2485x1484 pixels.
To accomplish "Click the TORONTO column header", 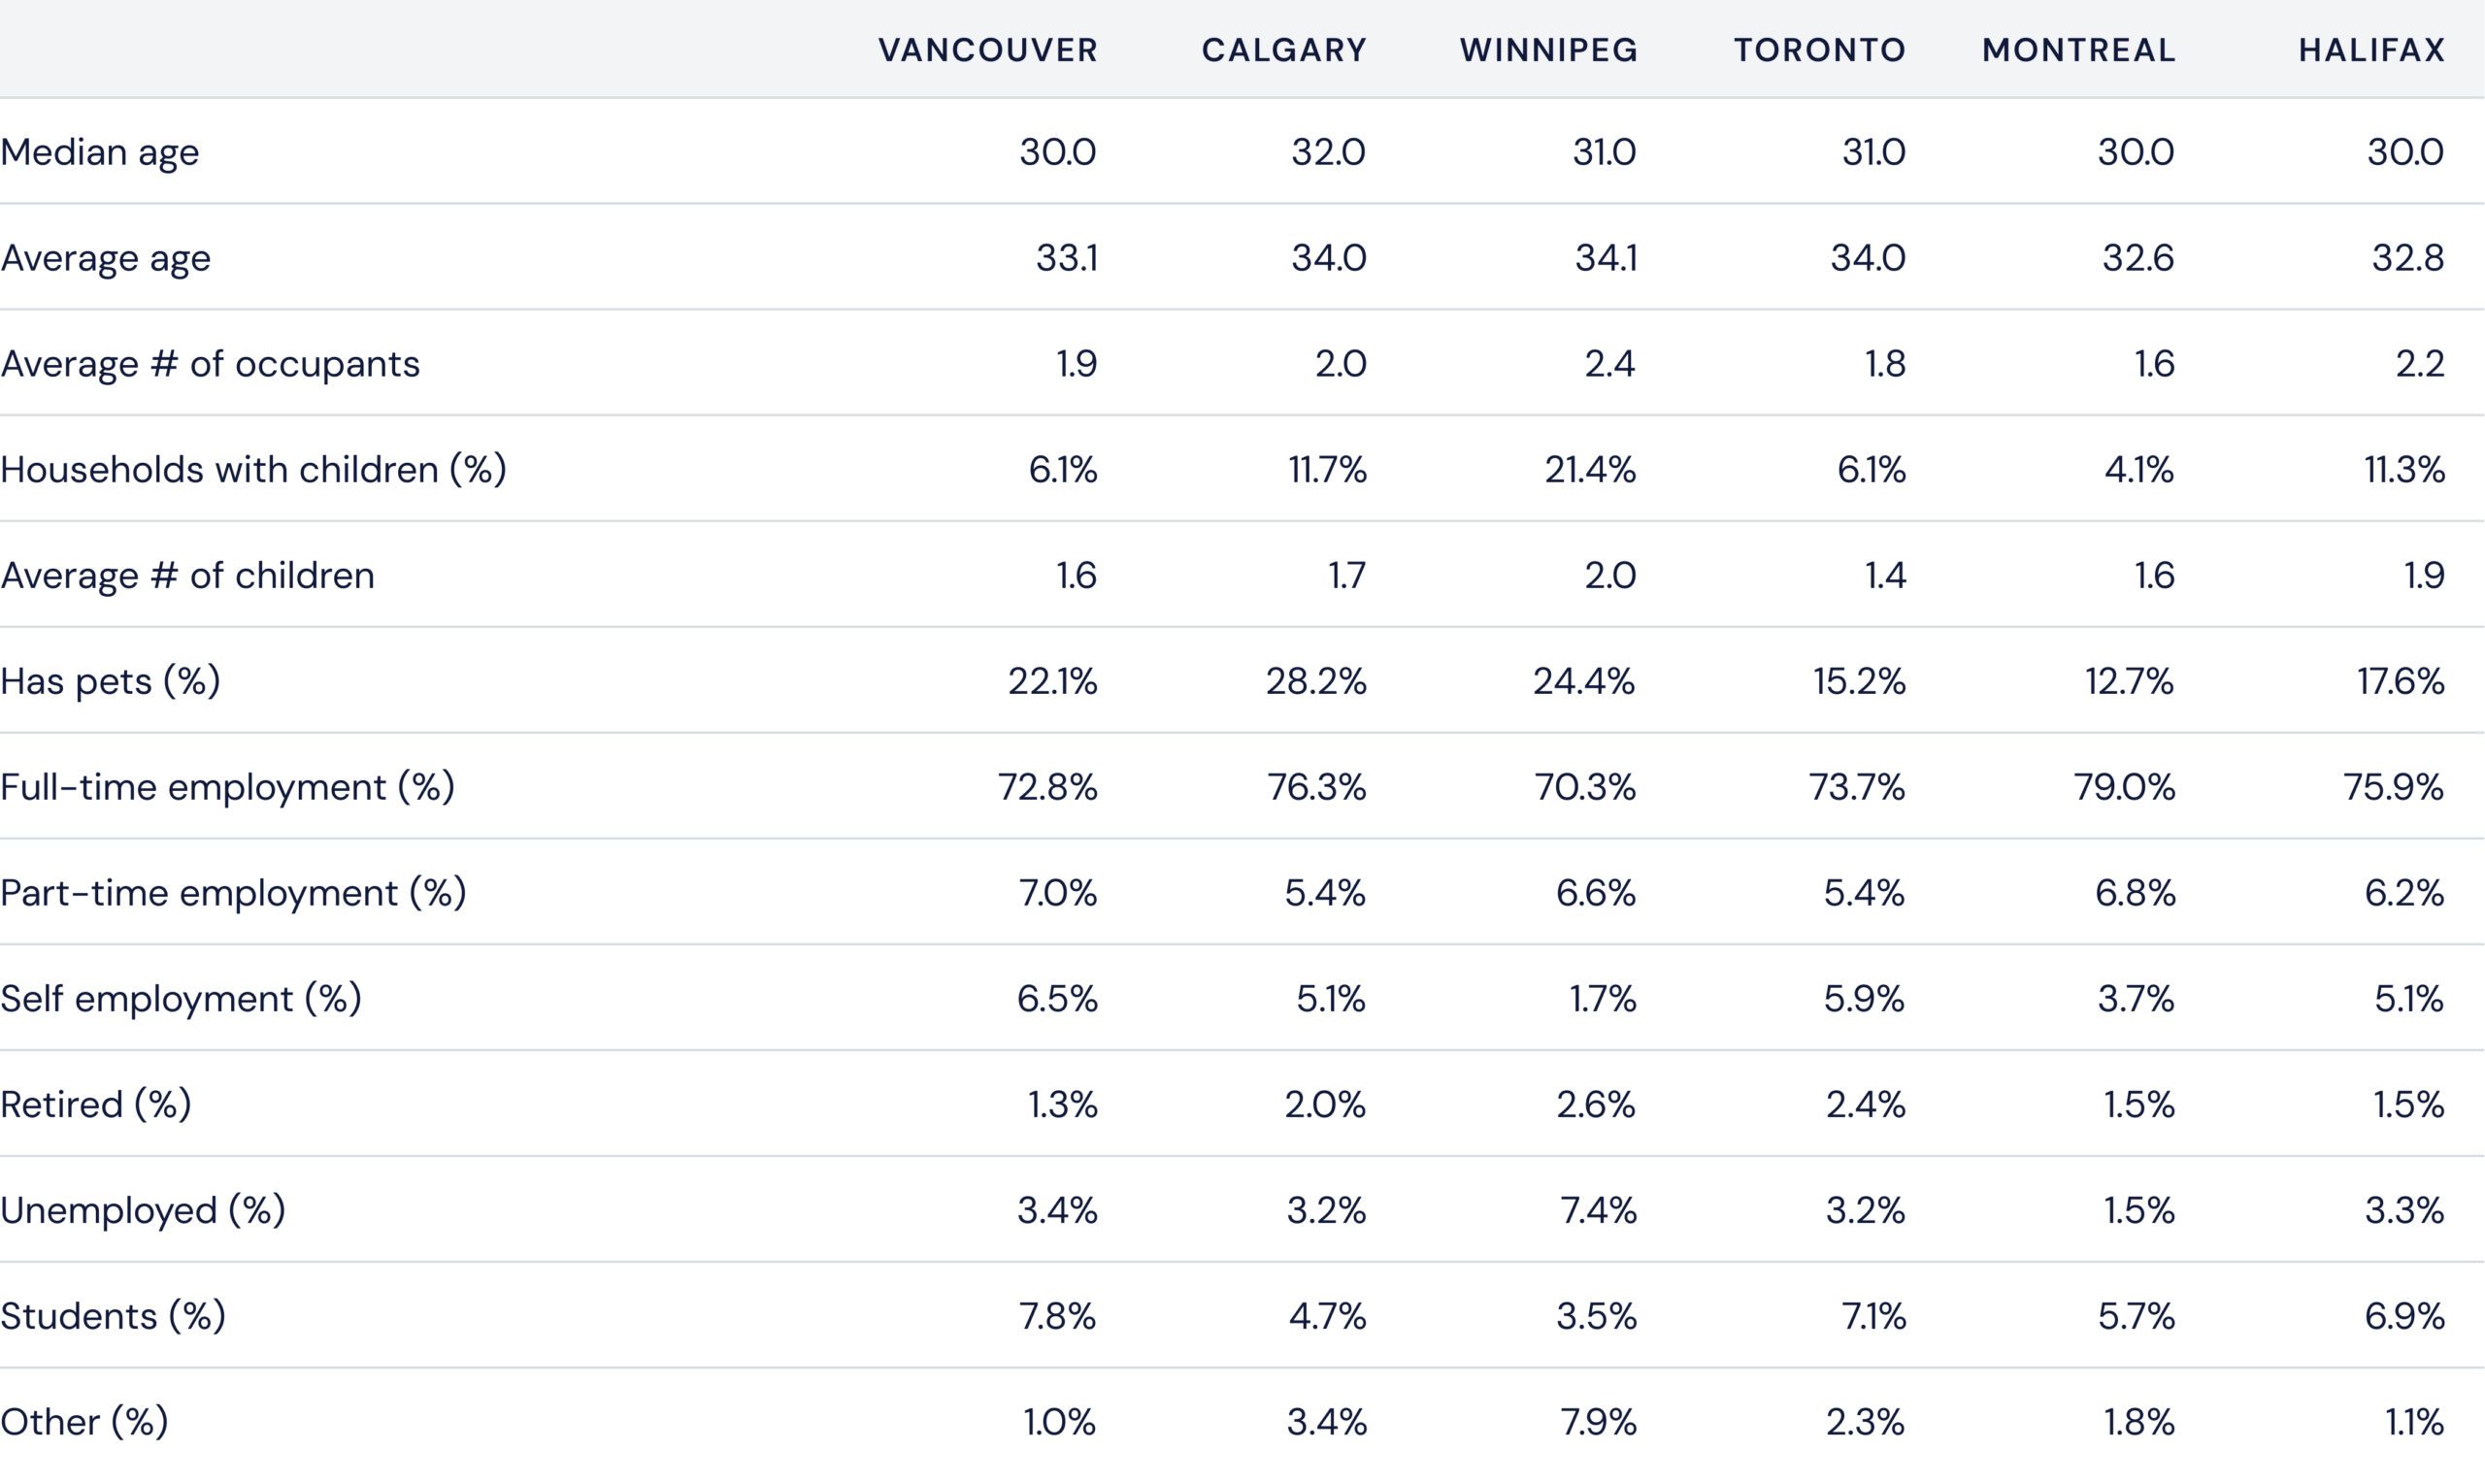I will pyautogui.click(x=1820, y=50).
